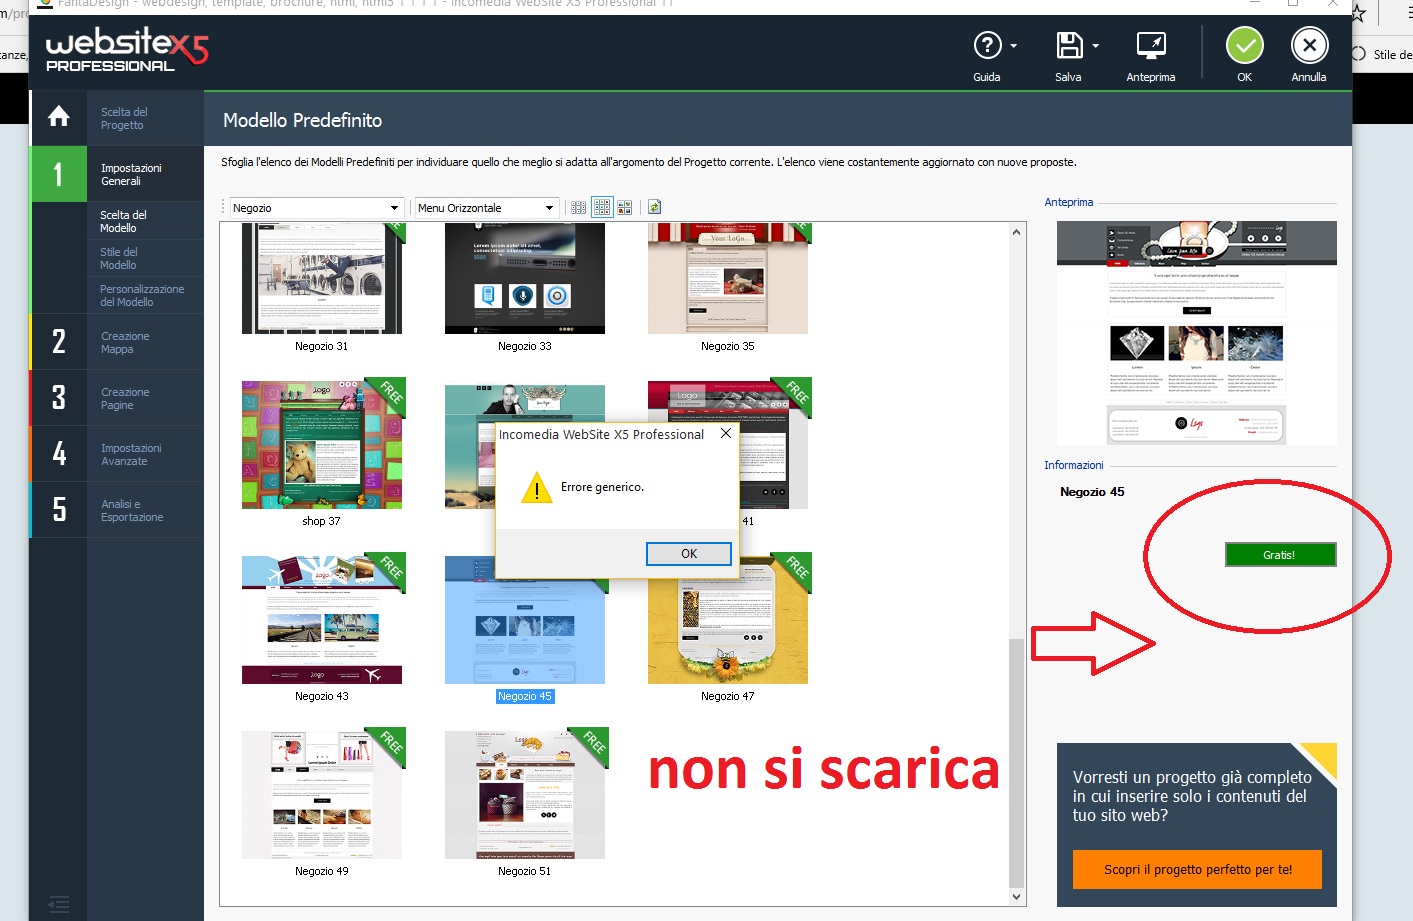
Task: Click the collapse sidebar icon at bottom left
Action: (59, 904)
